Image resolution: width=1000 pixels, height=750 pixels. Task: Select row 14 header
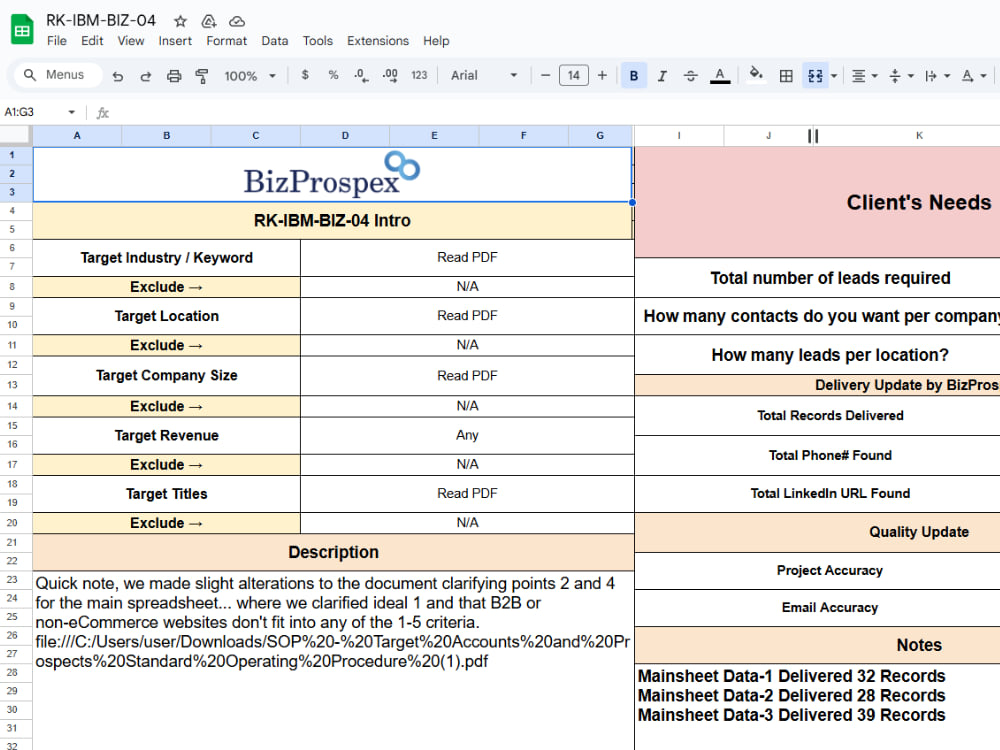click(12, 406)
